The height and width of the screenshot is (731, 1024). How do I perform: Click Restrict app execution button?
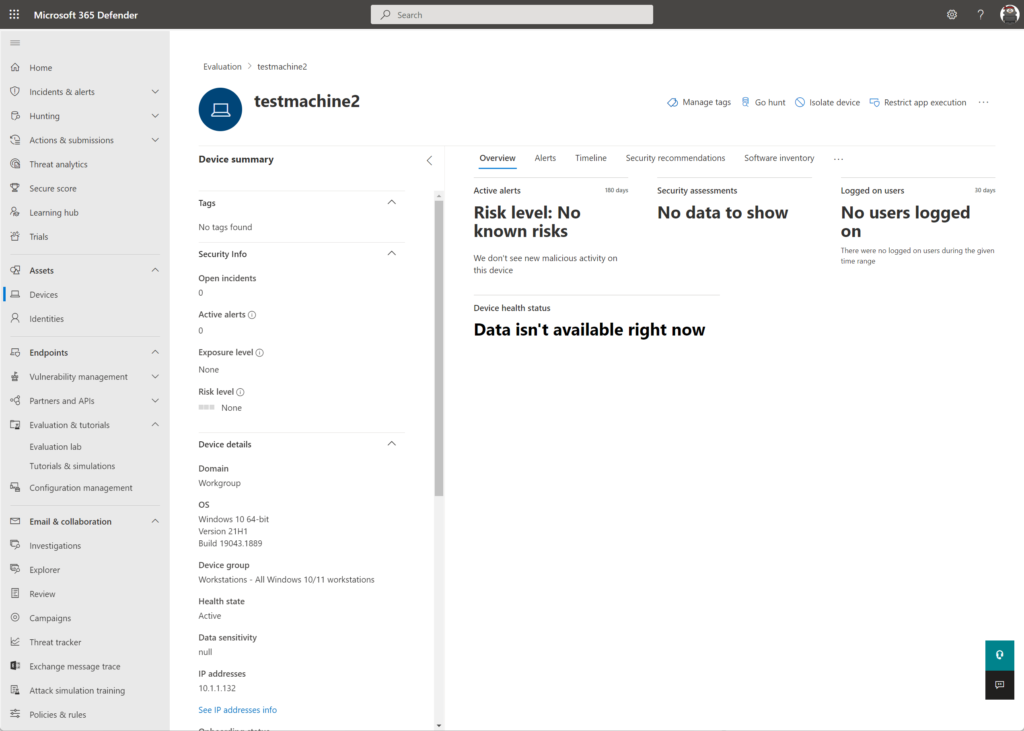pyautogui.click(x=918, y=103)
